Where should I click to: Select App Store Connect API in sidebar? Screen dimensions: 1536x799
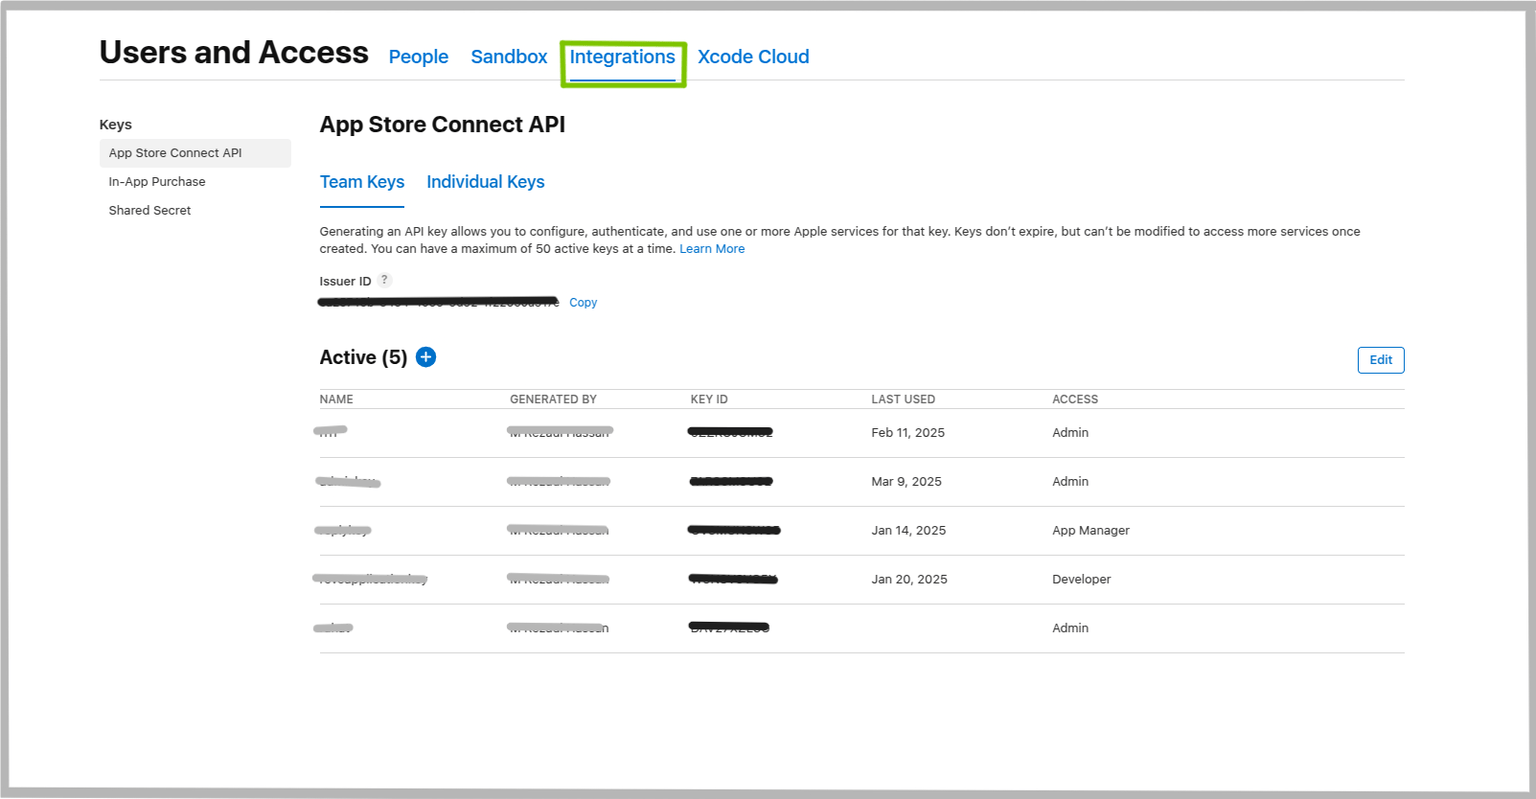click(175, 153)
